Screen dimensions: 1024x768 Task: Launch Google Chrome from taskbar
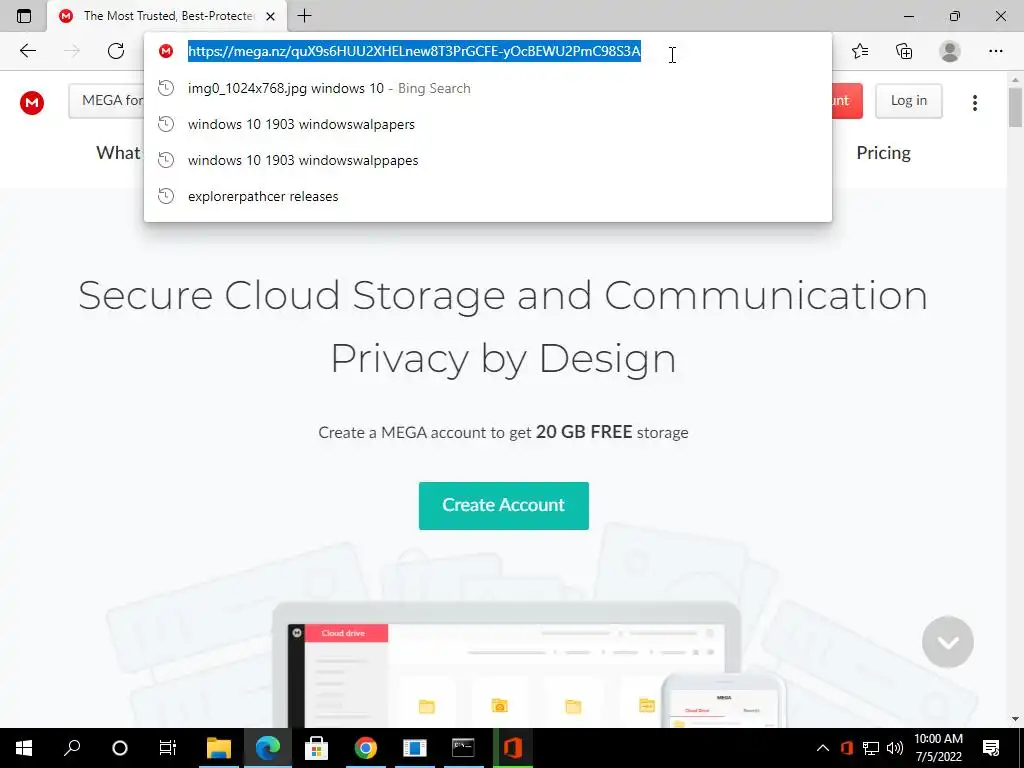(366, 748)
